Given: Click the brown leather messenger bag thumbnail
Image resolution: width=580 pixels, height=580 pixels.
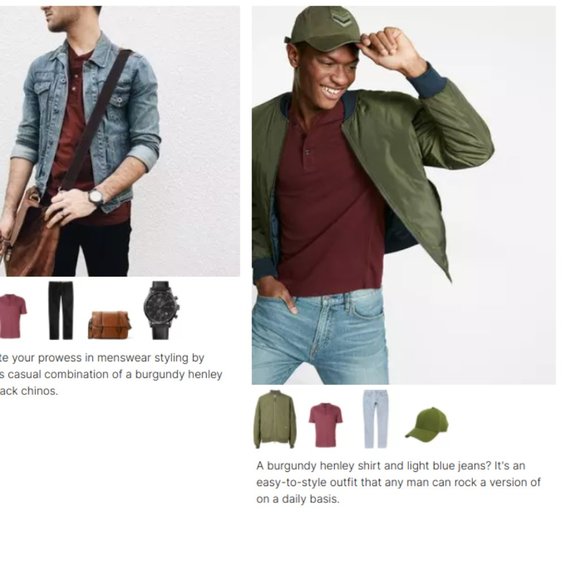Looking at the screenshot, I should 109,325.
